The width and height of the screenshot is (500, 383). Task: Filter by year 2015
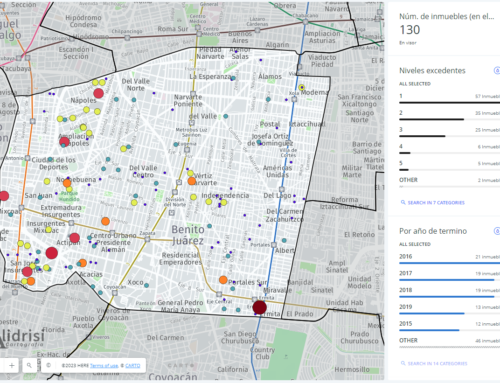pos(450,326)
